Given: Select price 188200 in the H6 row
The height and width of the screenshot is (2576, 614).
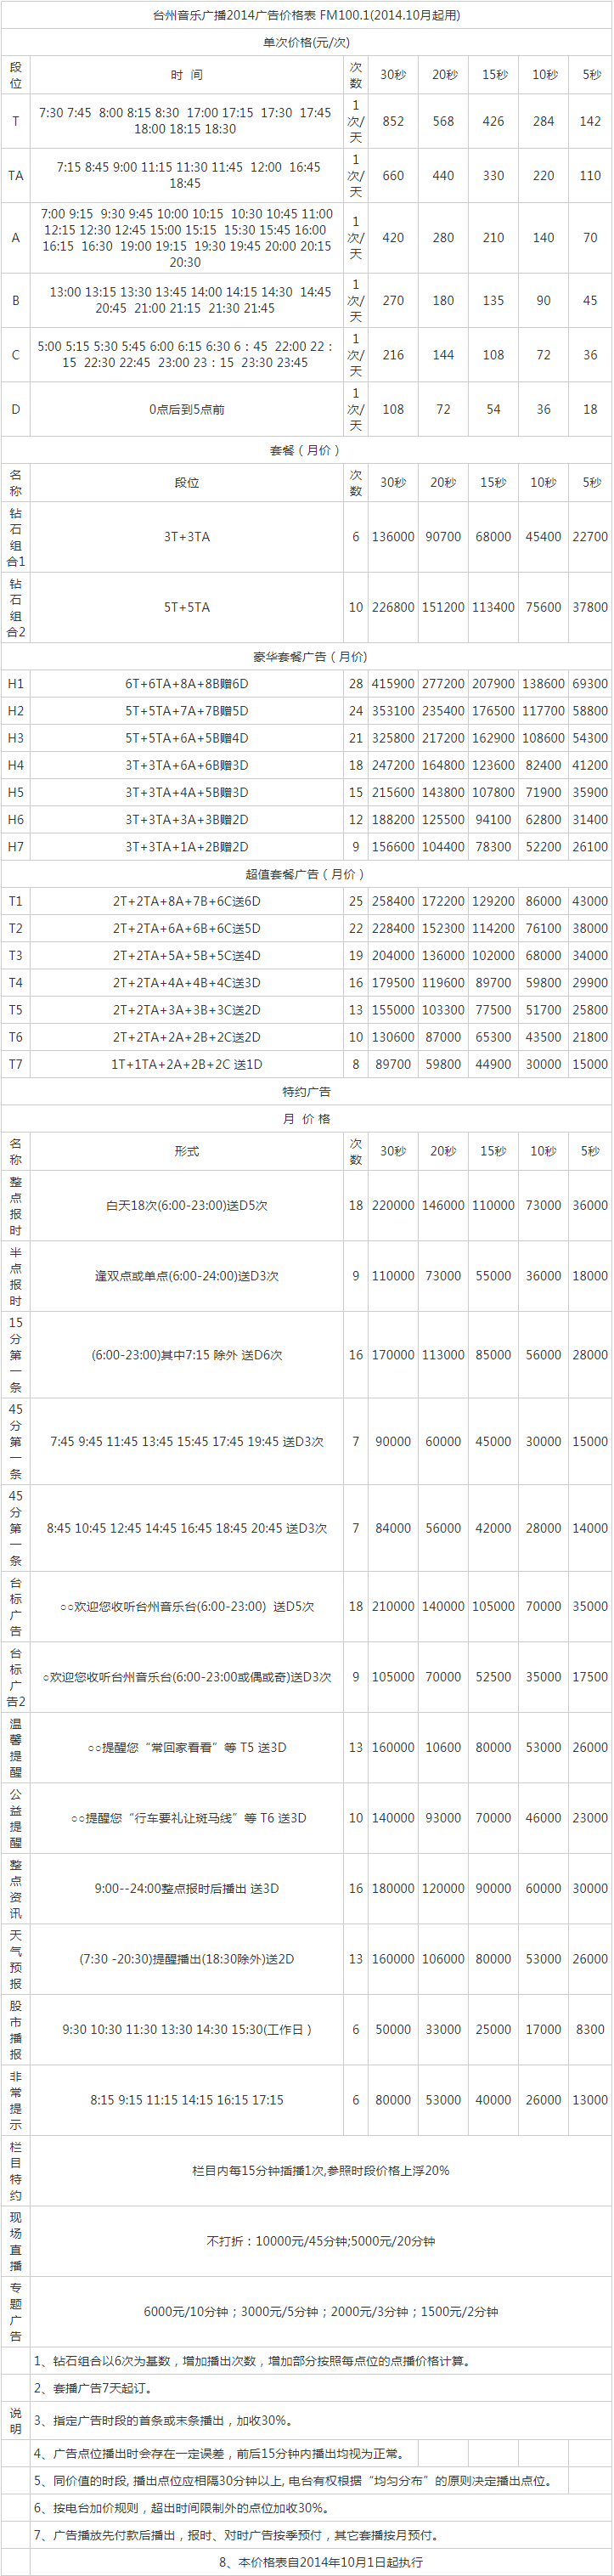Looking at the screenshot, I should 393,819.
